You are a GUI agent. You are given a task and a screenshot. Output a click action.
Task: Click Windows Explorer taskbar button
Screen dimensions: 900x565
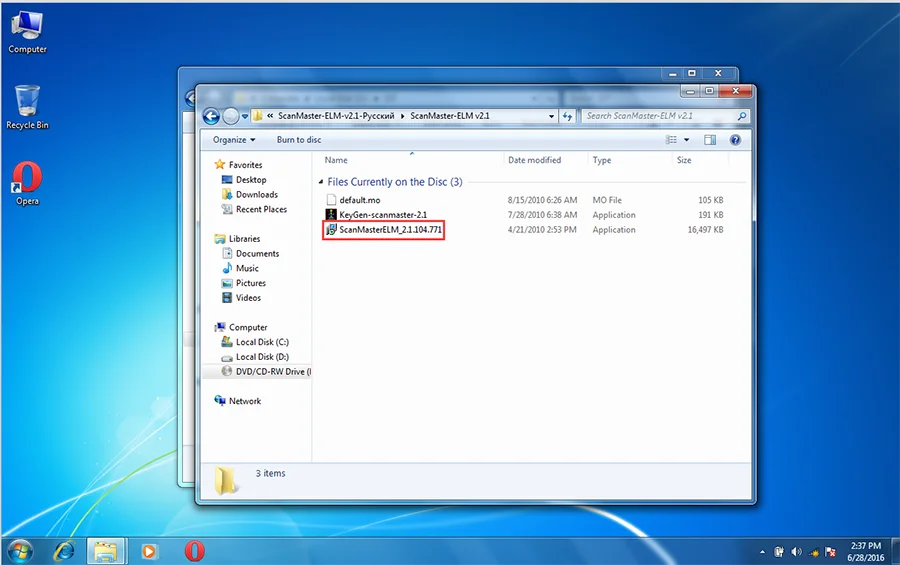click(106, 552)
